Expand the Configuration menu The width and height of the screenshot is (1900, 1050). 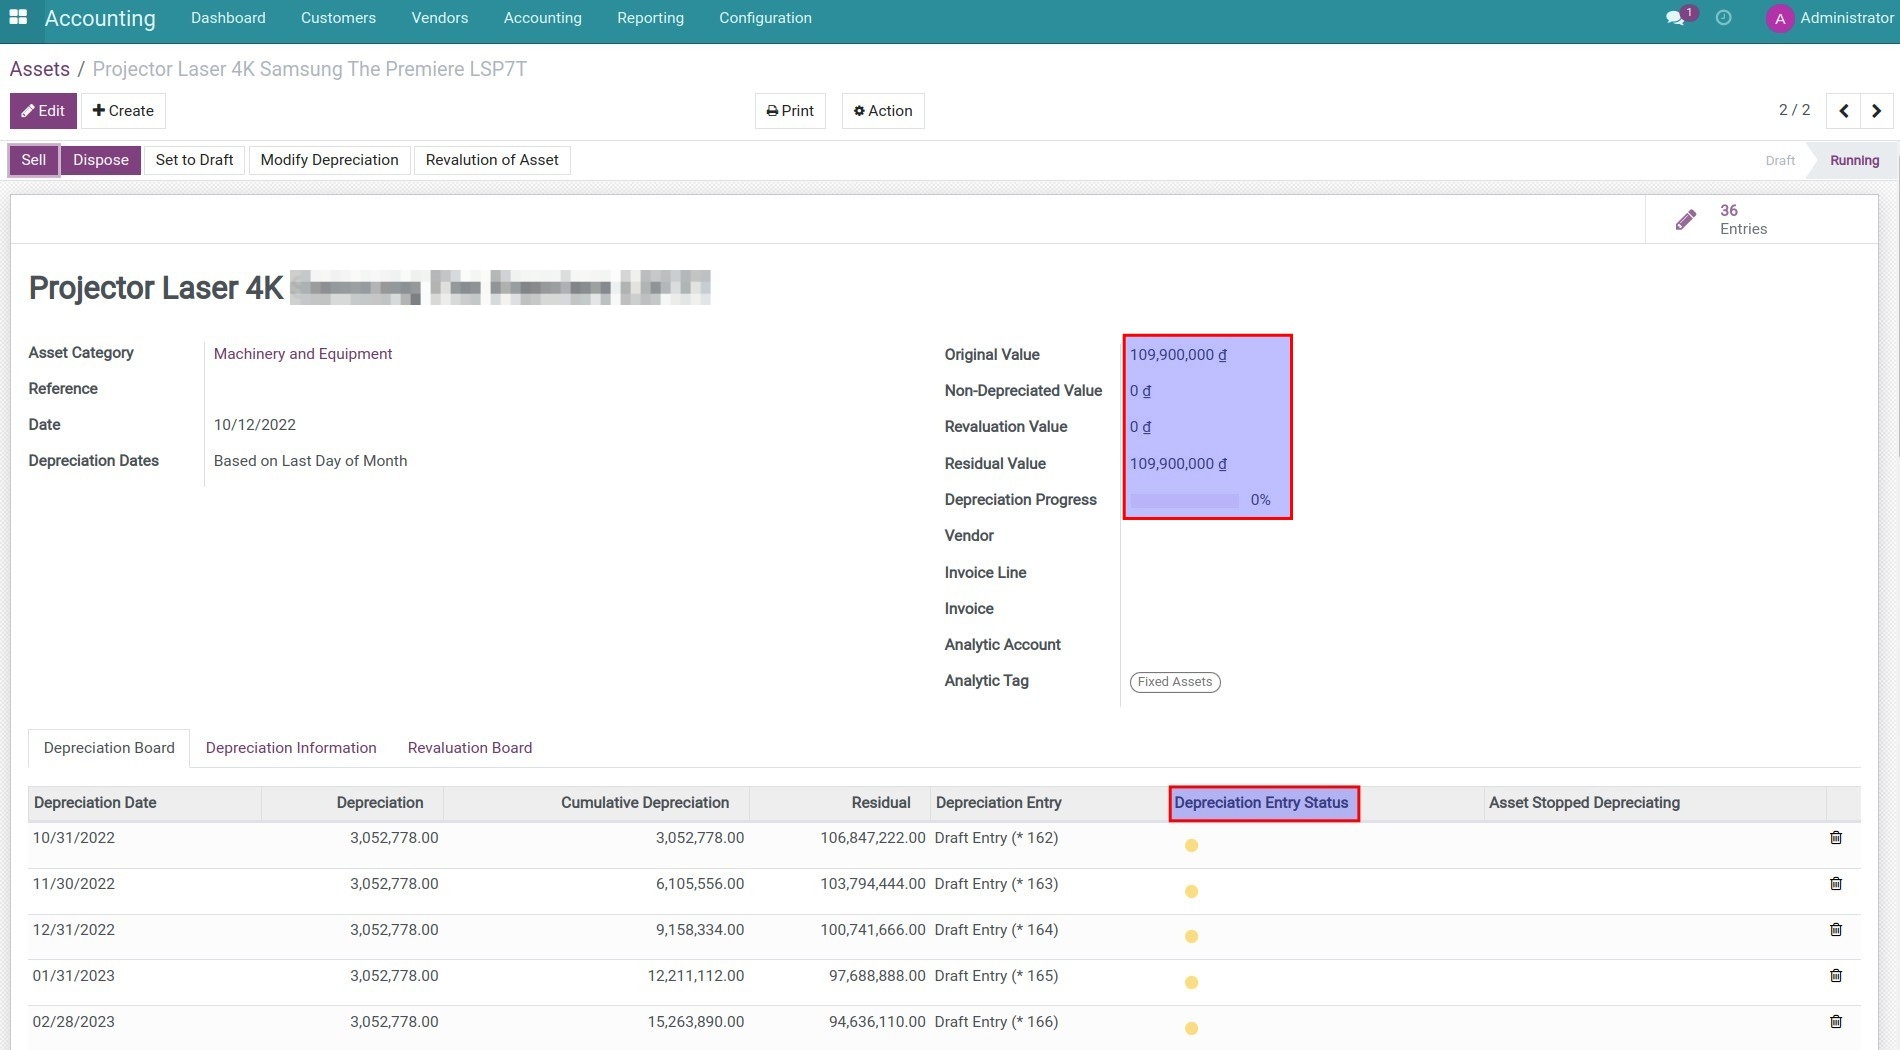coord(765,18)
